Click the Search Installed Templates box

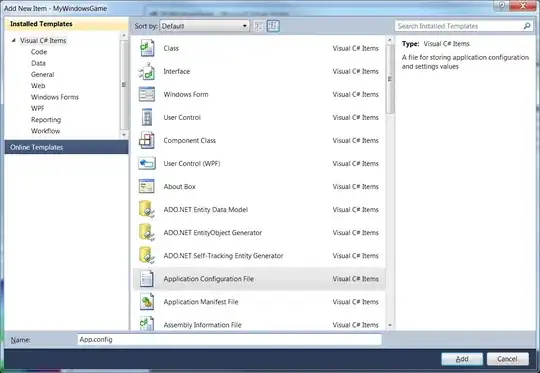(x=463, y=26)
